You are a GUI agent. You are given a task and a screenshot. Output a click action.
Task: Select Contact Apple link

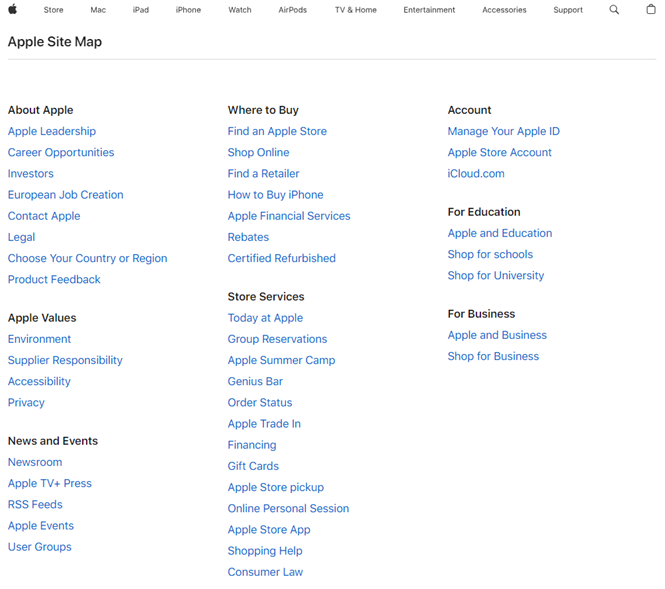(44, 216)
